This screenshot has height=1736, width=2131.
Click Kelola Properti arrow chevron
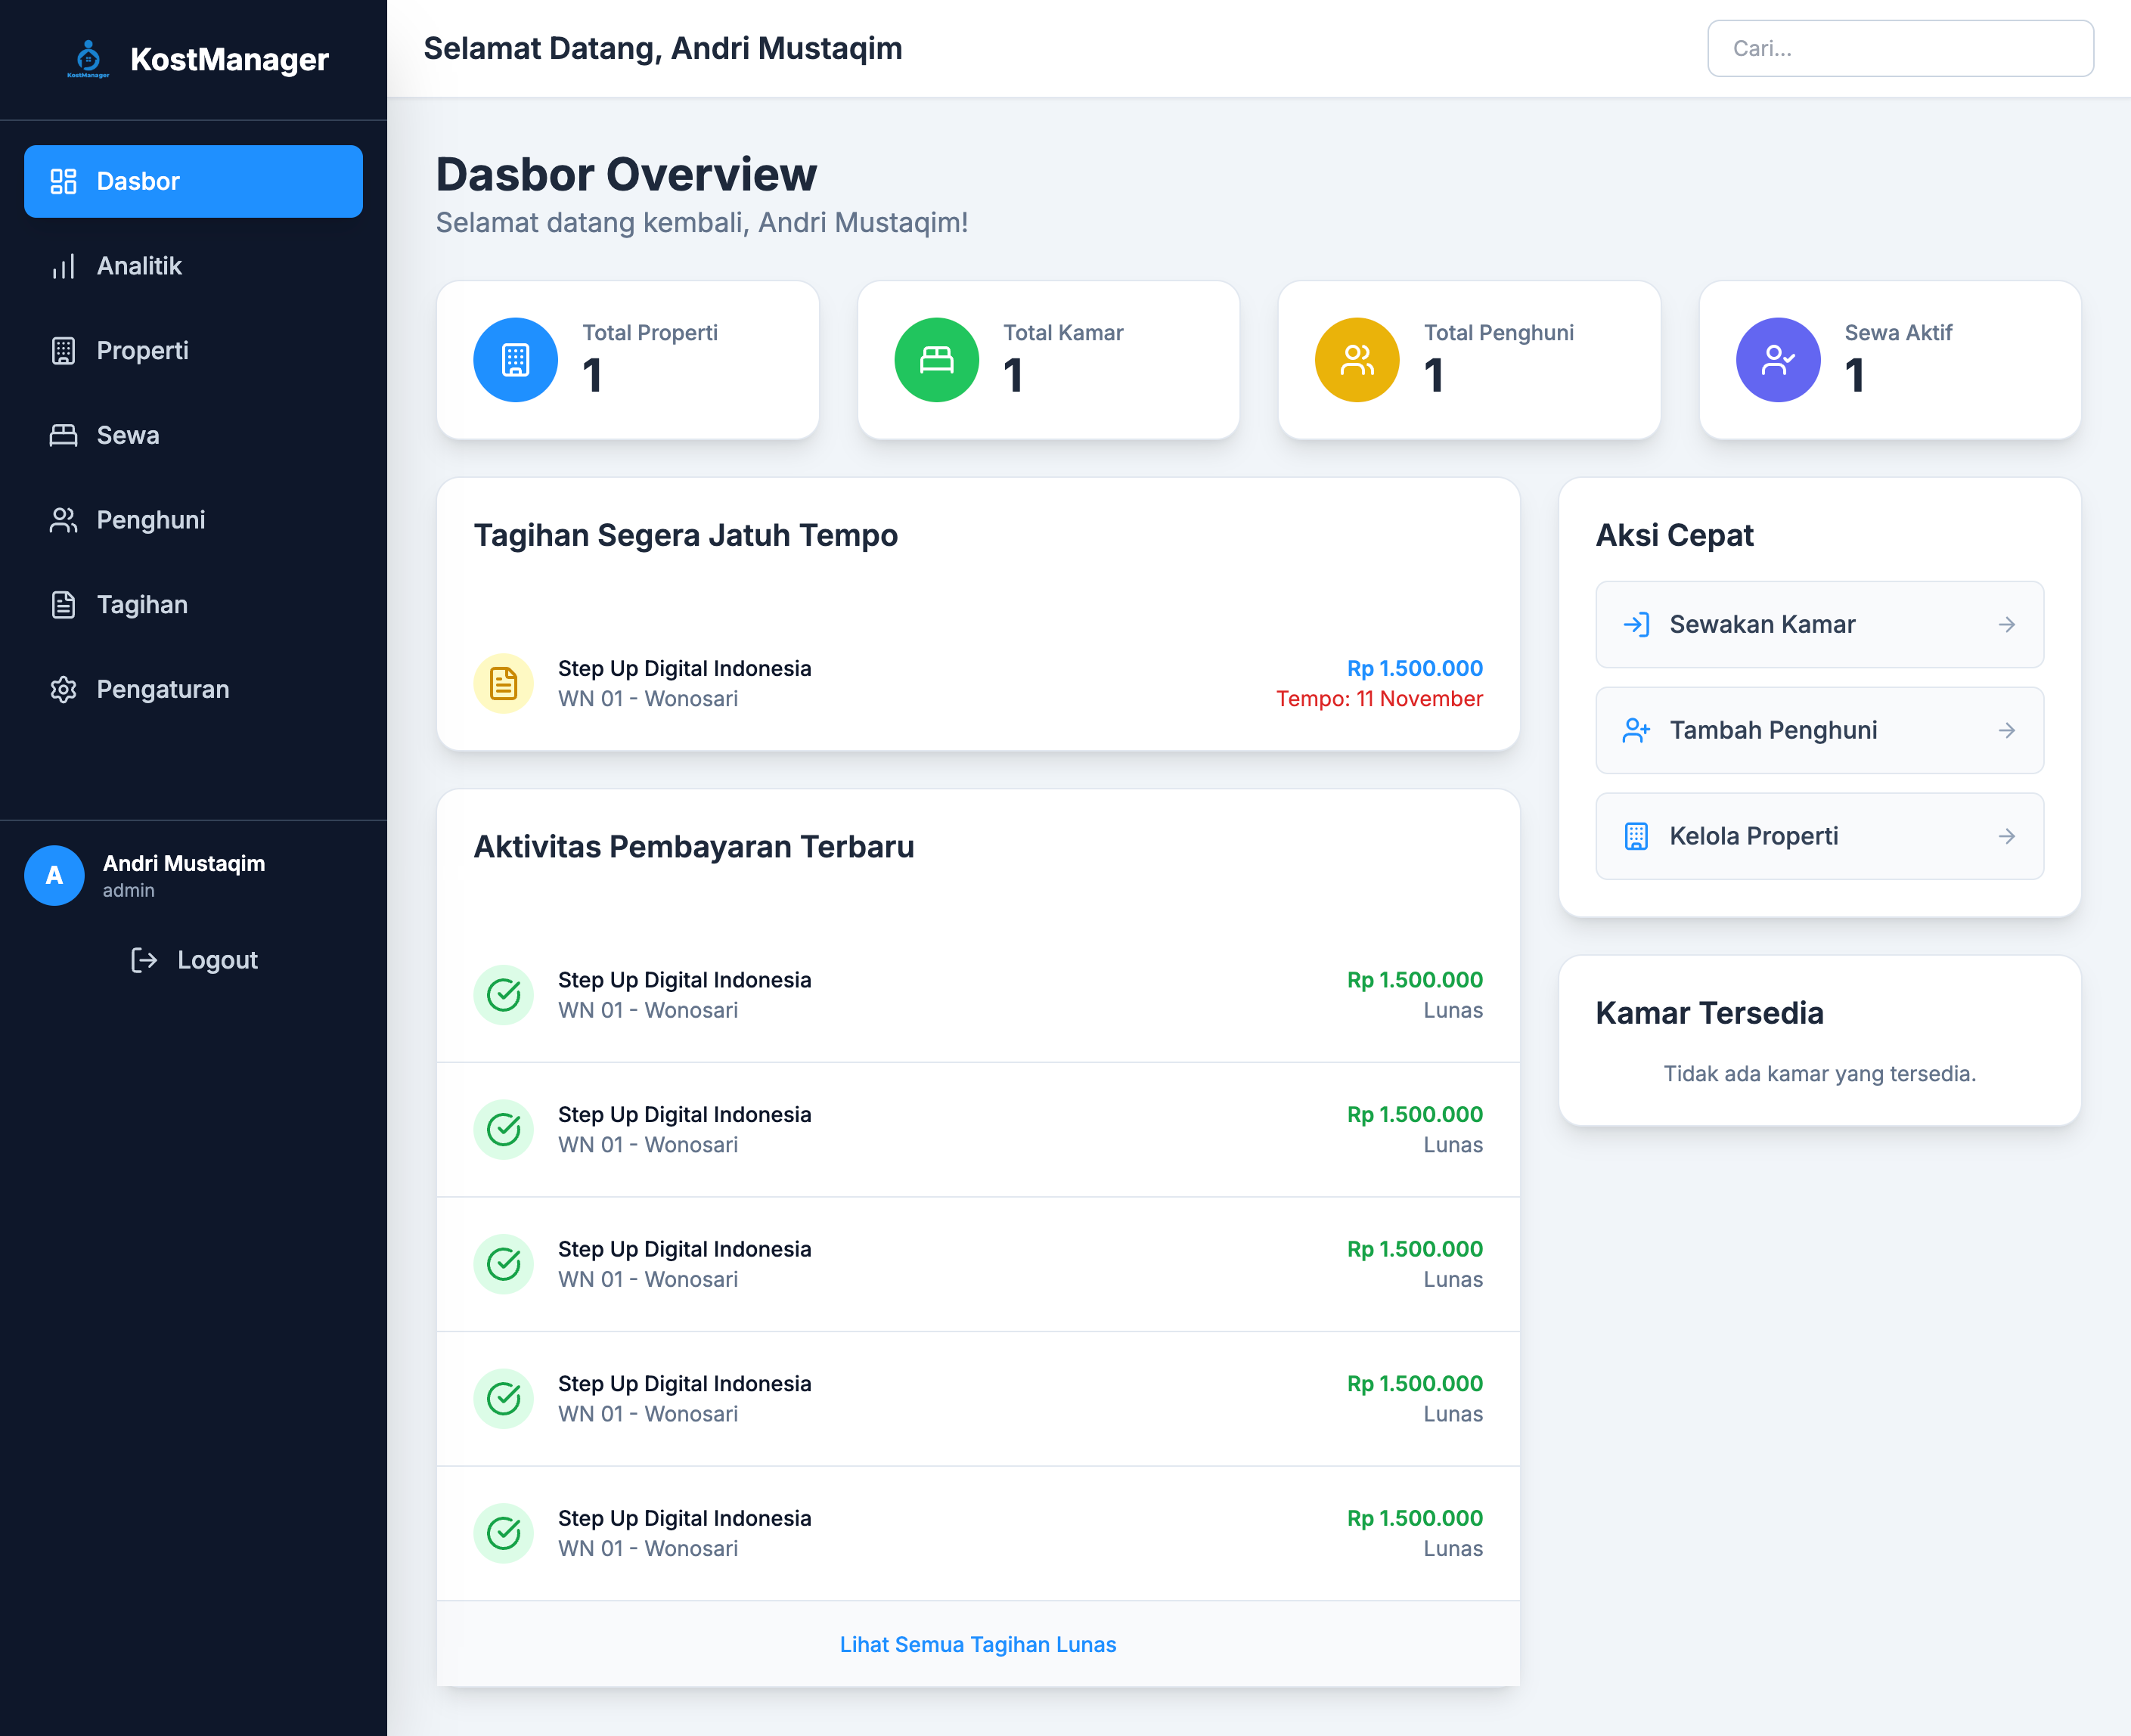(x=2007, y=836)
